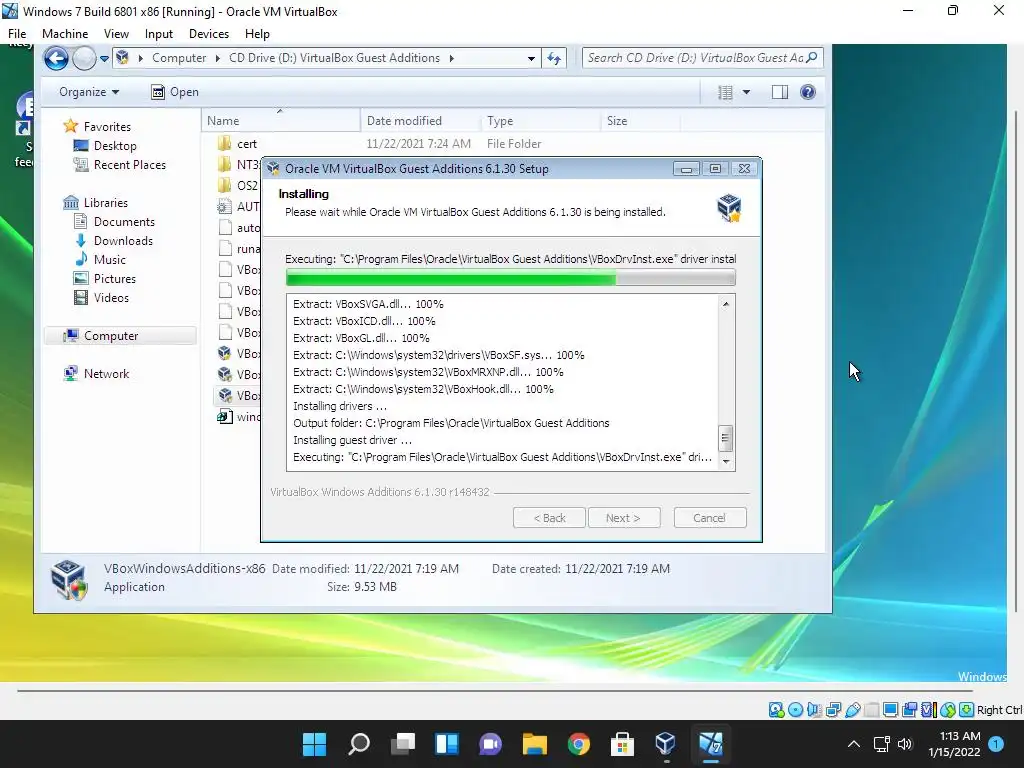Click the display indicator in VirtualBox status bar
The width and height of the screenshot is (1024, 768).
coord(890,709)
